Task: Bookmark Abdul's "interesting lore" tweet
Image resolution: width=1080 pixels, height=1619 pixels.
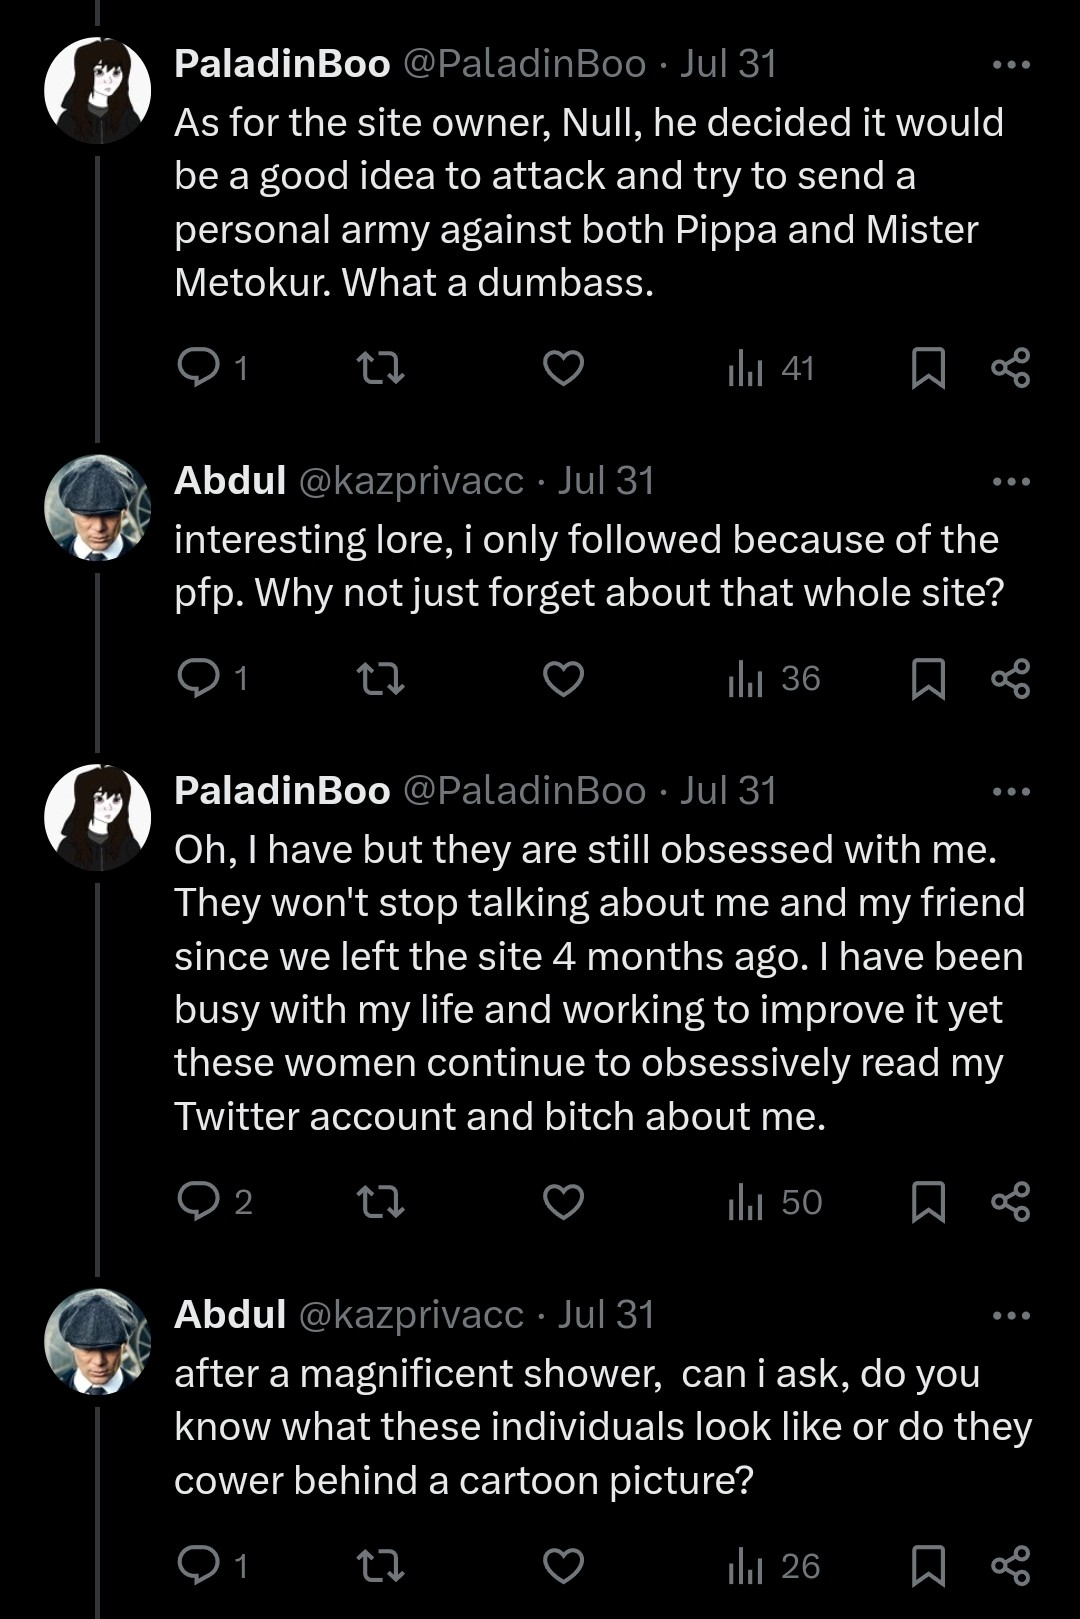Action: [928, 679]
